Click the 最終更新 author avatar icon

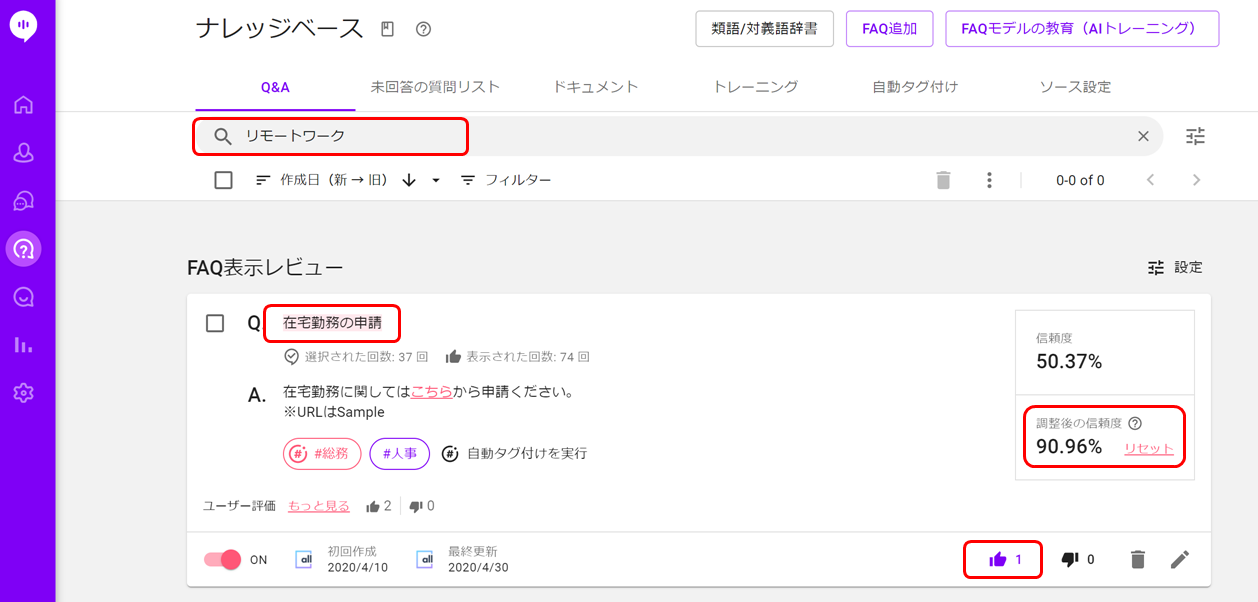coord(424,559)
